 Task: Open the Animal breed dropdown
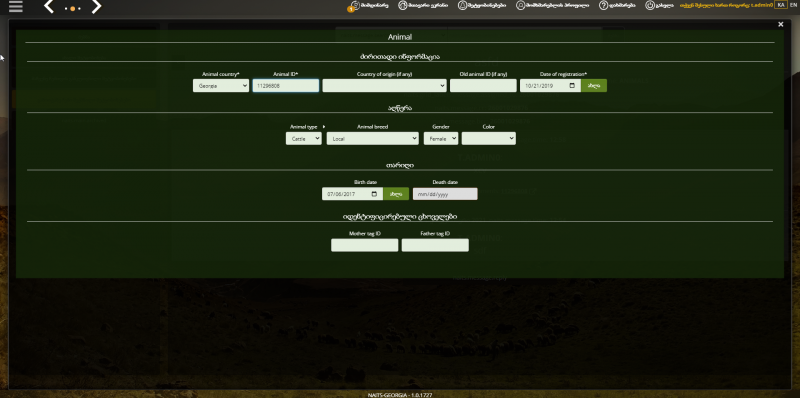click(372, 138)
